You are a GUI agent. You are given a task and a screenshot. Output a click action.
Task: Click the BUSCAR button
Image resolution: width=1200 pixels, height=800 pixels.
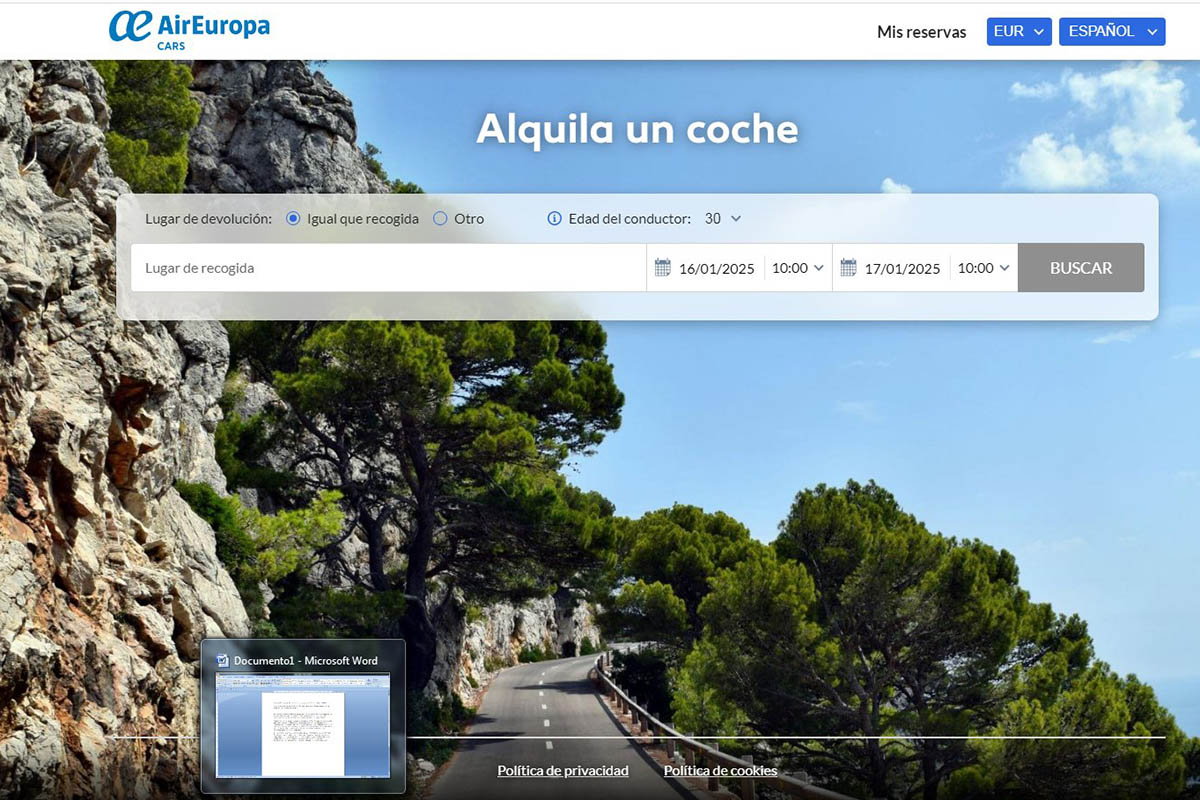pos(1080,267)
